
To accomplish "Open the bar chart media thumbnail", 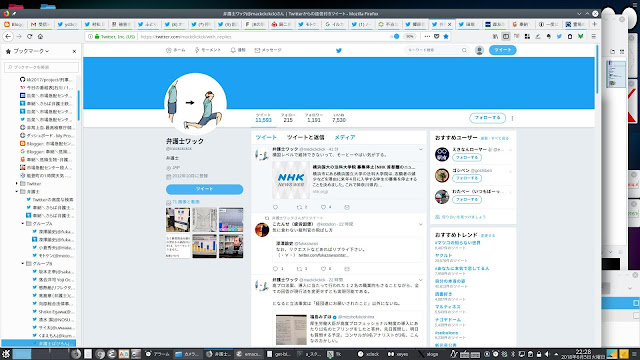I will click(204, 246).
